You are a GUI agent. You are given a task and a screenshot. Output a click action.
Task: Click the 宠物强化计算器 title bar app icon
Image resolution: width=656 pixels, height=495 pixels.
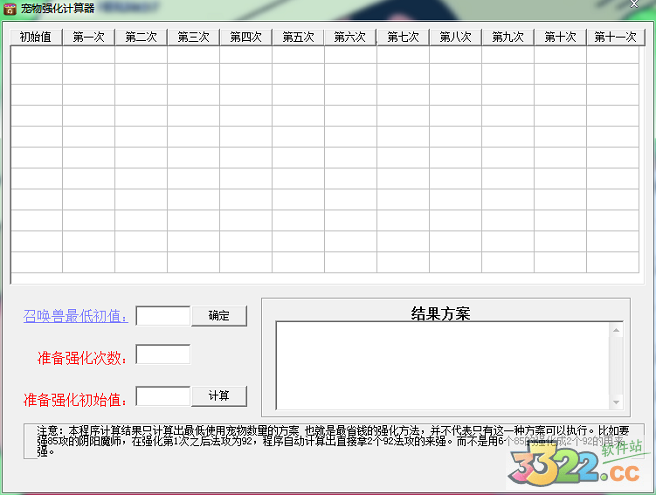pyautogui.click(x=10, y=8)
